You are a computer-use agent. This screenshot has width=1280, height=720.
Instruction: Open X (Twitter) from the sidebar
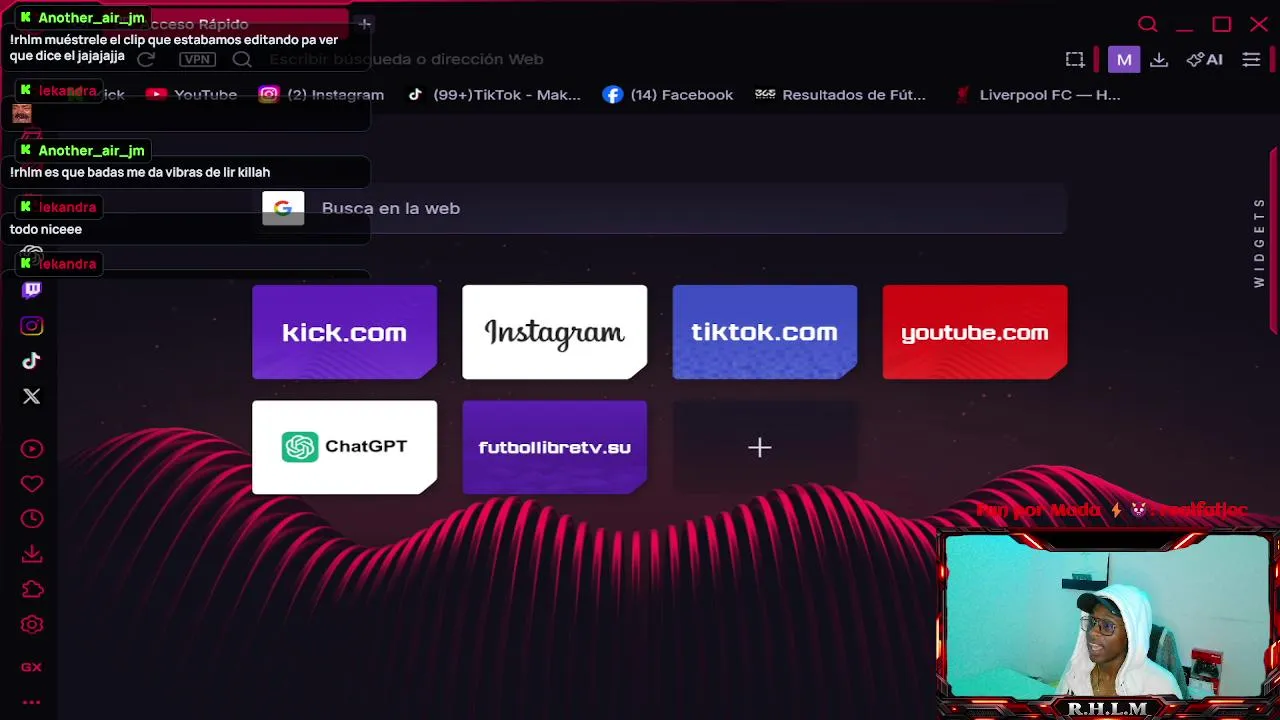pos(32,397)
